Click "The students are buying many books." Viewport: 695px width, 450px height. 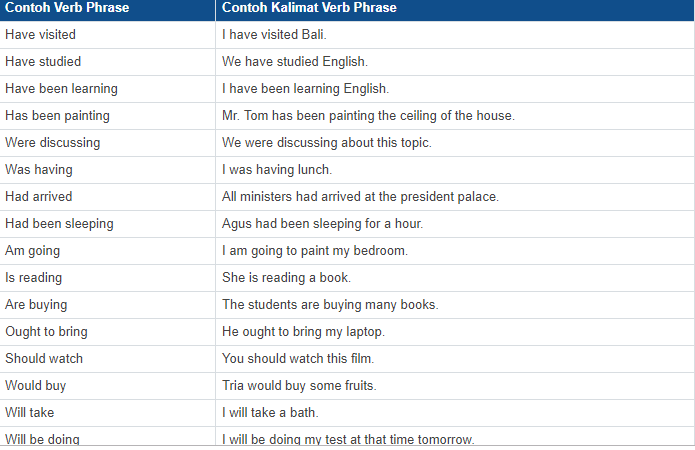[330, 304]
